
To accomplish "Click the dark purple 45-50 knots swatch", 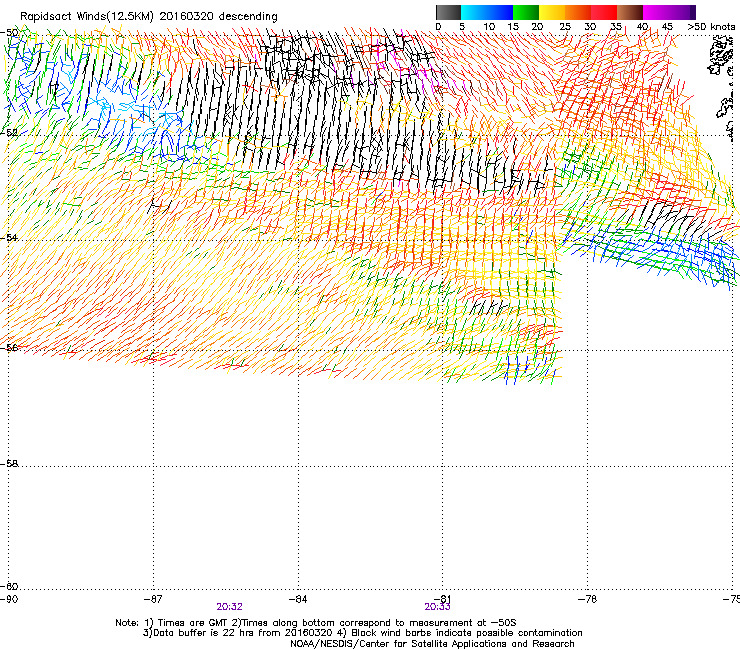I will 682,12.
